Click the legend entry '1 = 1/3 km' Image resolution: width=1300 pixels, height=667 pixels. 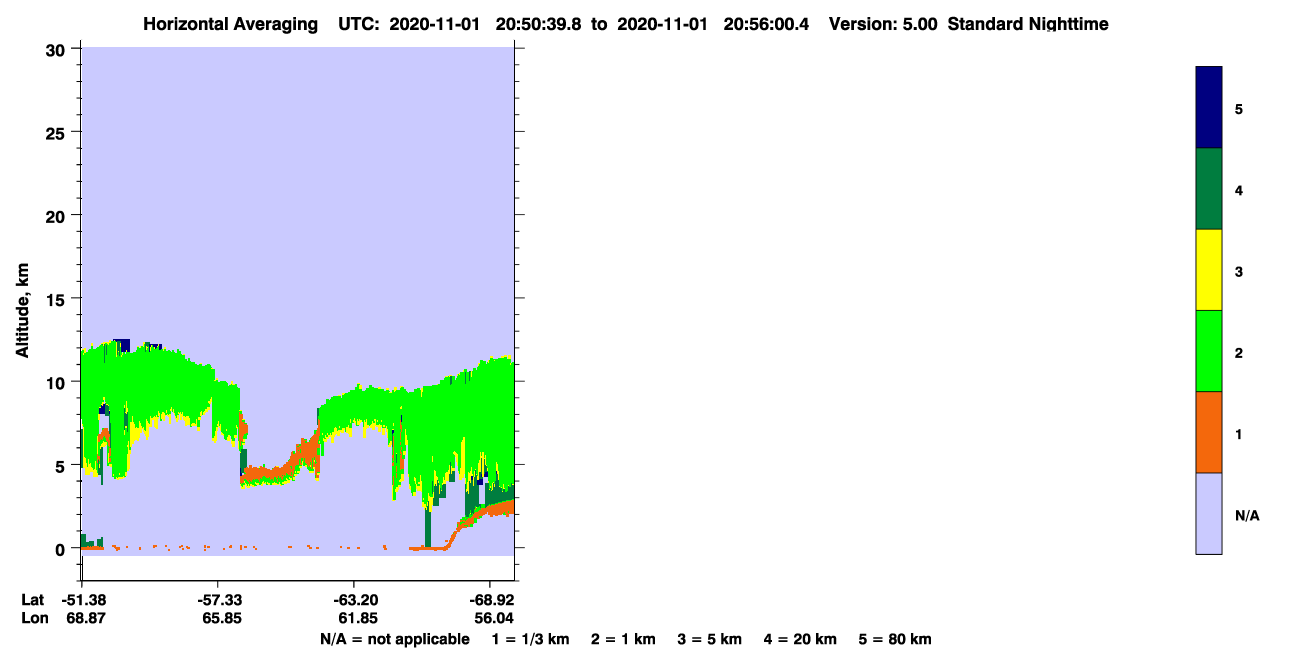530,639
